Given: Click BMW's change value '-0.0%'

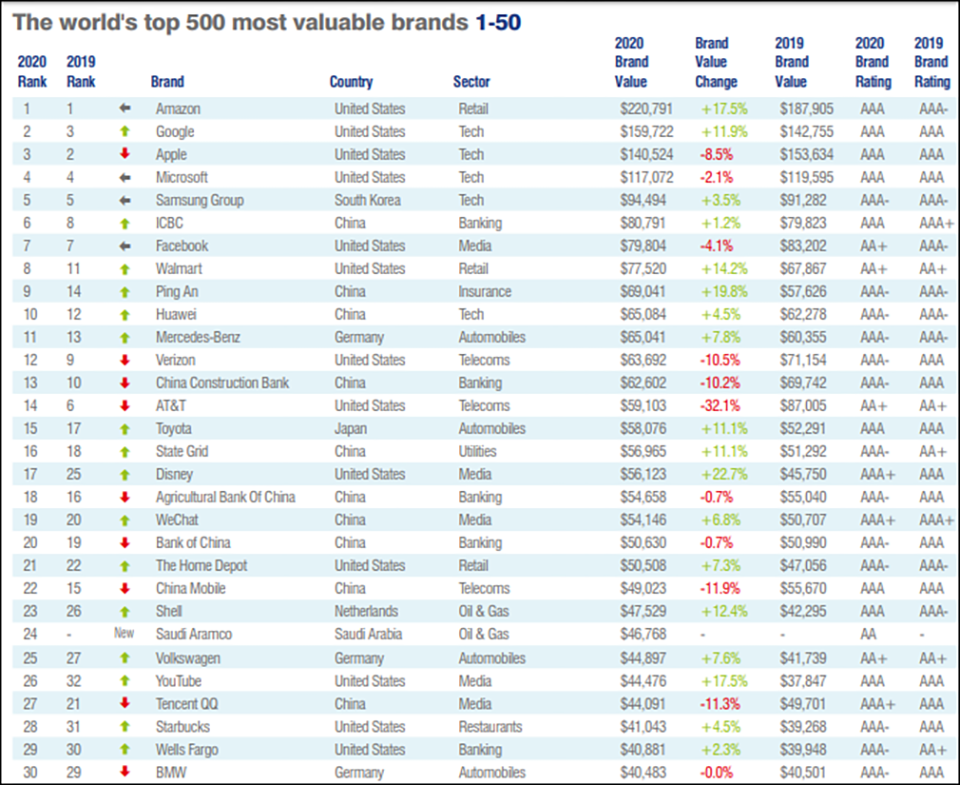Looking at the screenshot, I should [x=716, y=772].
